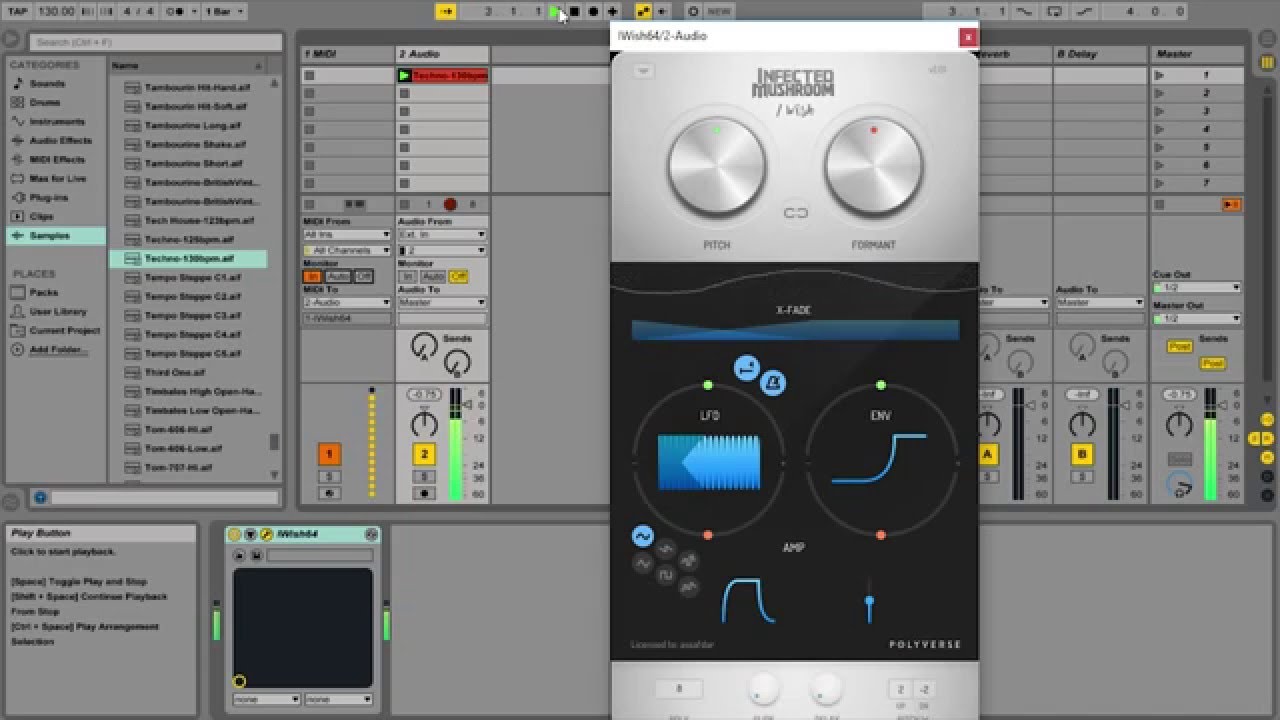Image resolution: width=1280 pixels, height=720 pixels.
Task: Select the 2 Audio track header
Action: tap(442, 54)
